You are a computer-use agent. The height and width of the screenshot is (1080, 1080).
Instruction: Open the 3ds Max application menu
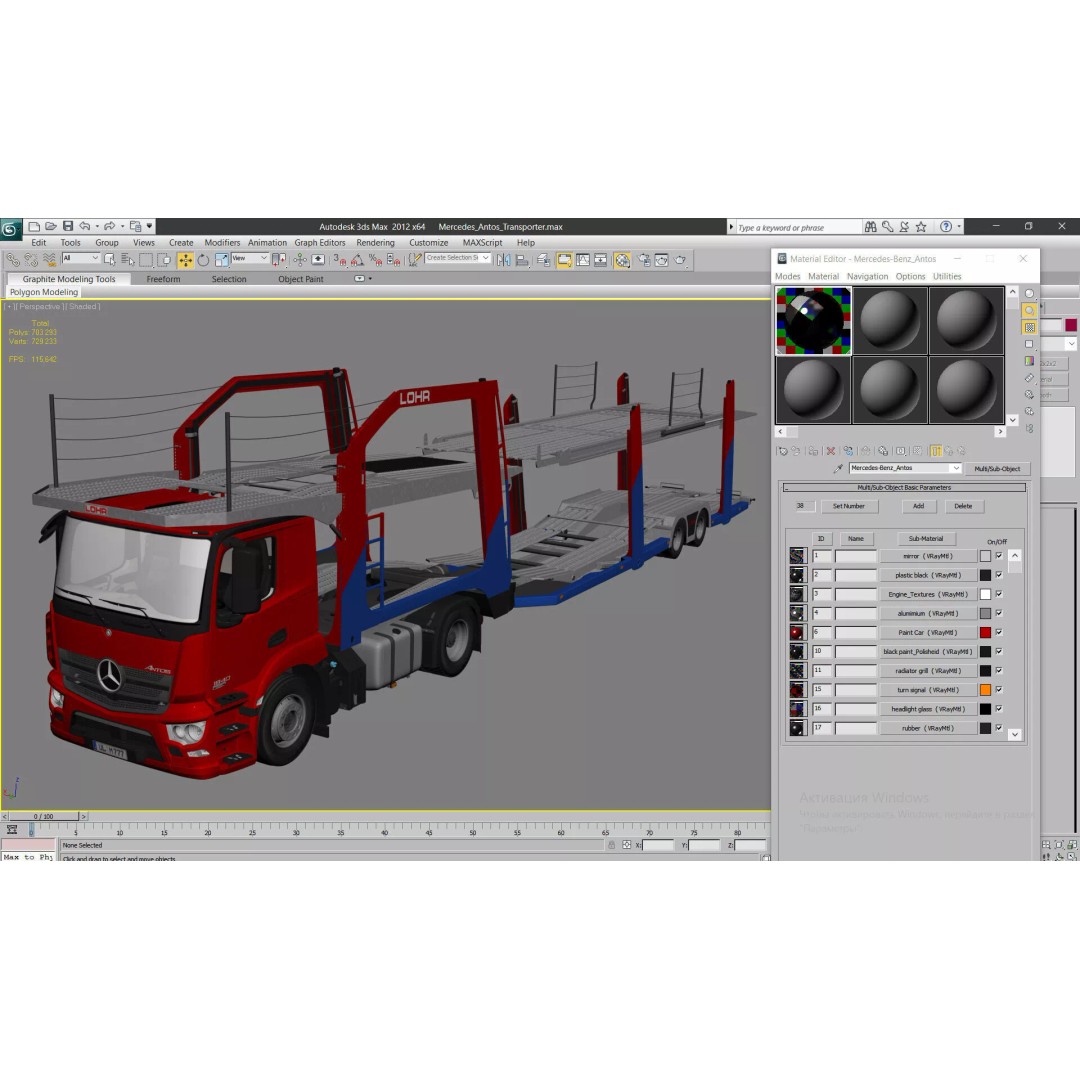[10, 229]
